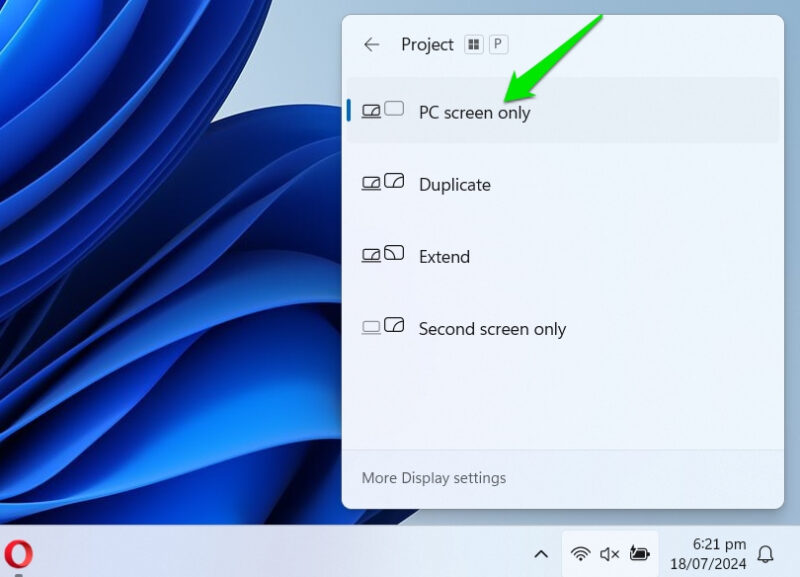Select the Extend displays icon
Viewport: 800px width, 577px height.
[383, 256]
